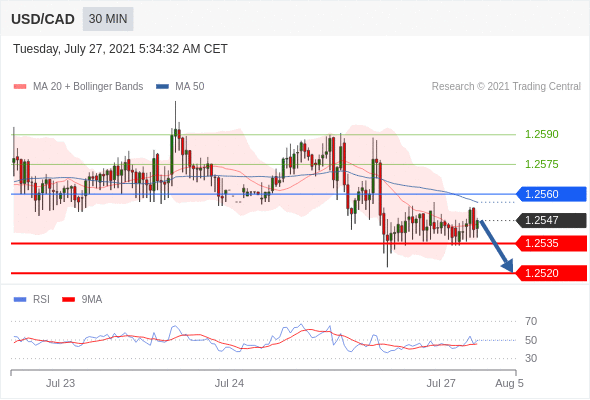Click the Jul 23 date axis label

[60, 383]
